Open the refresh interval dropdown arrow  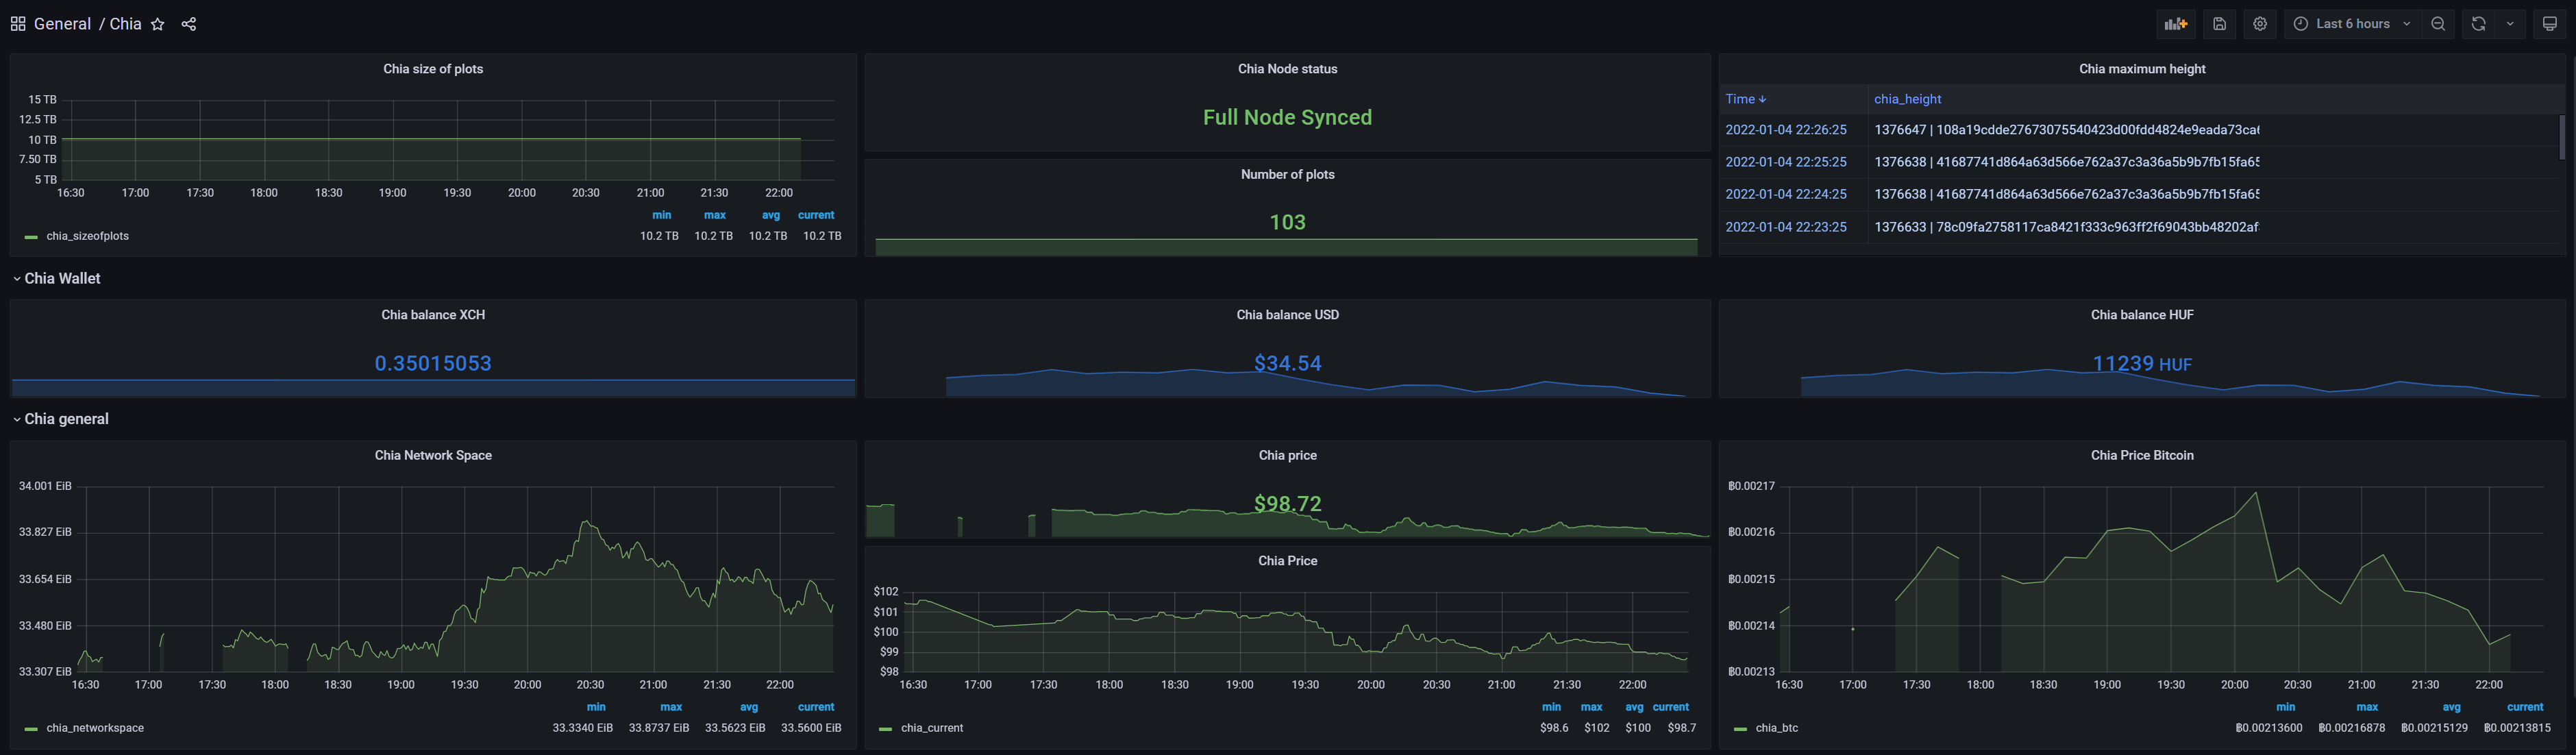coord(2510,24)
